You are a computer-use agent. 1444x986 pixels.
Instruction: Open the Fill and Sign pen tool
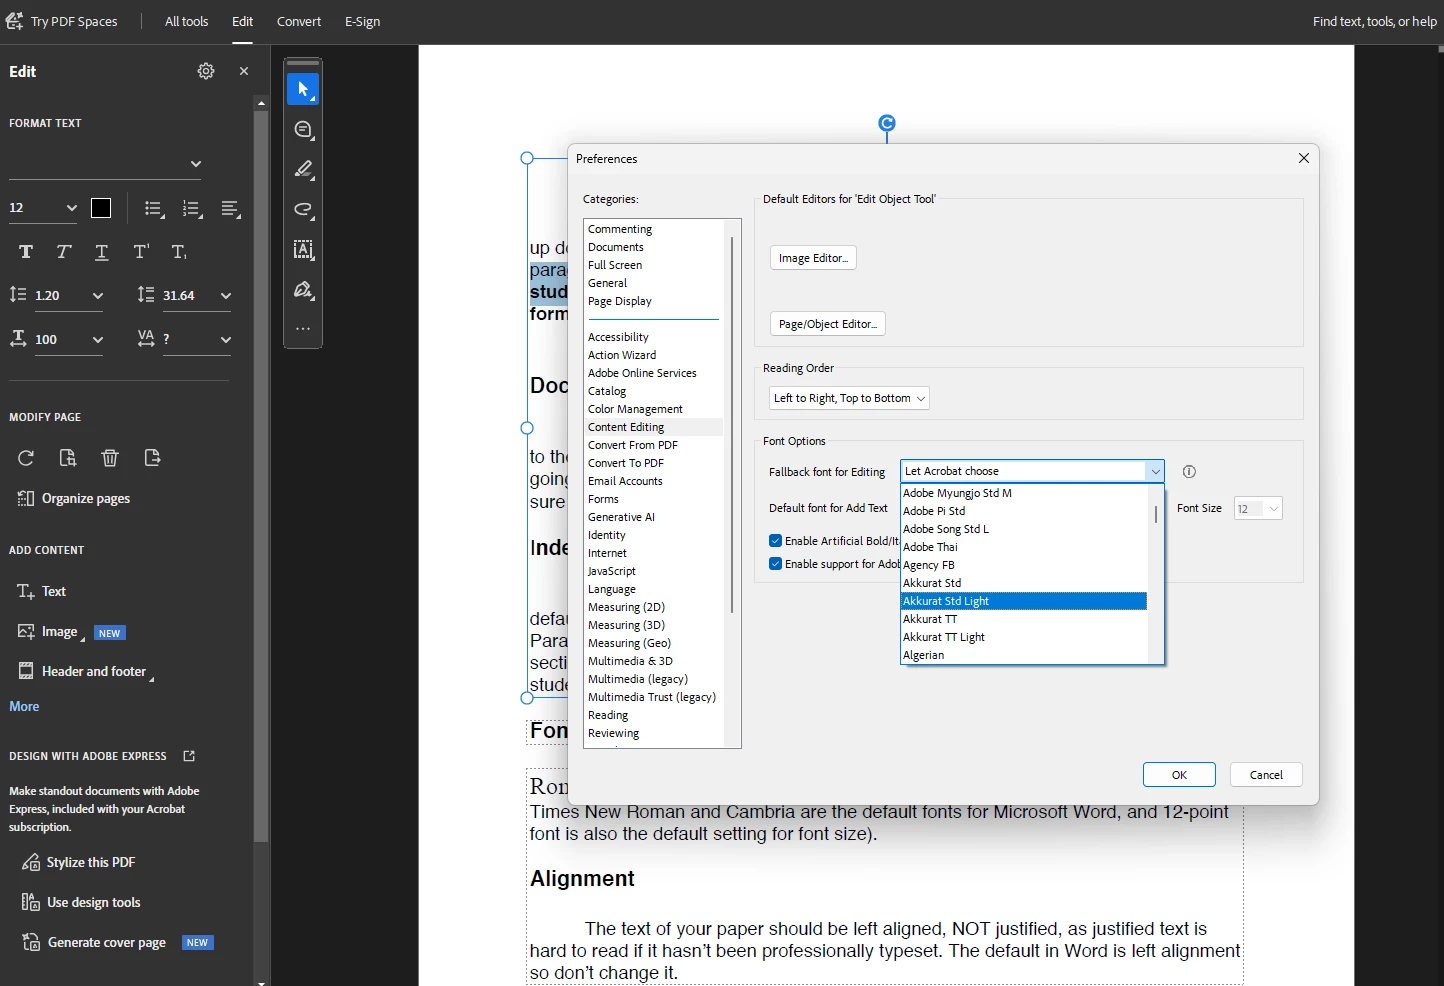tap(303, 290)
